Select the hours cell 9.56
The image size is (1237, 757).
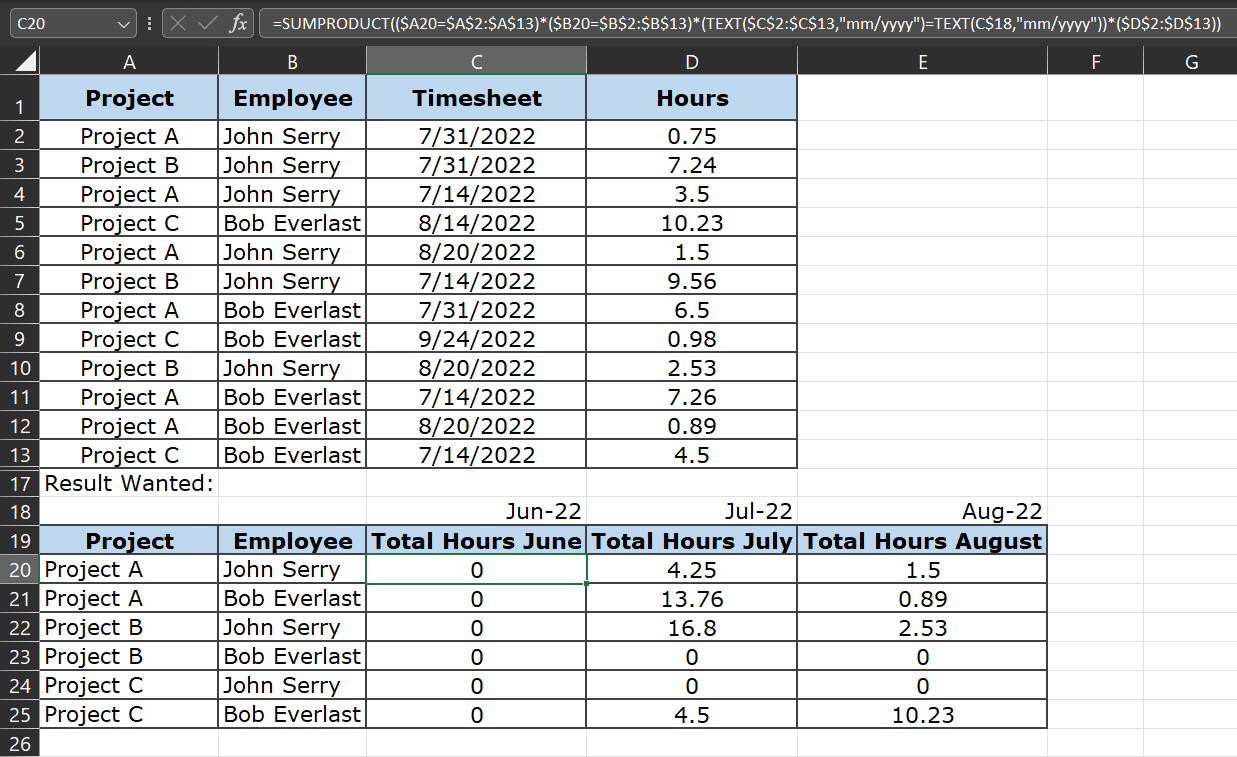point(692,281)
